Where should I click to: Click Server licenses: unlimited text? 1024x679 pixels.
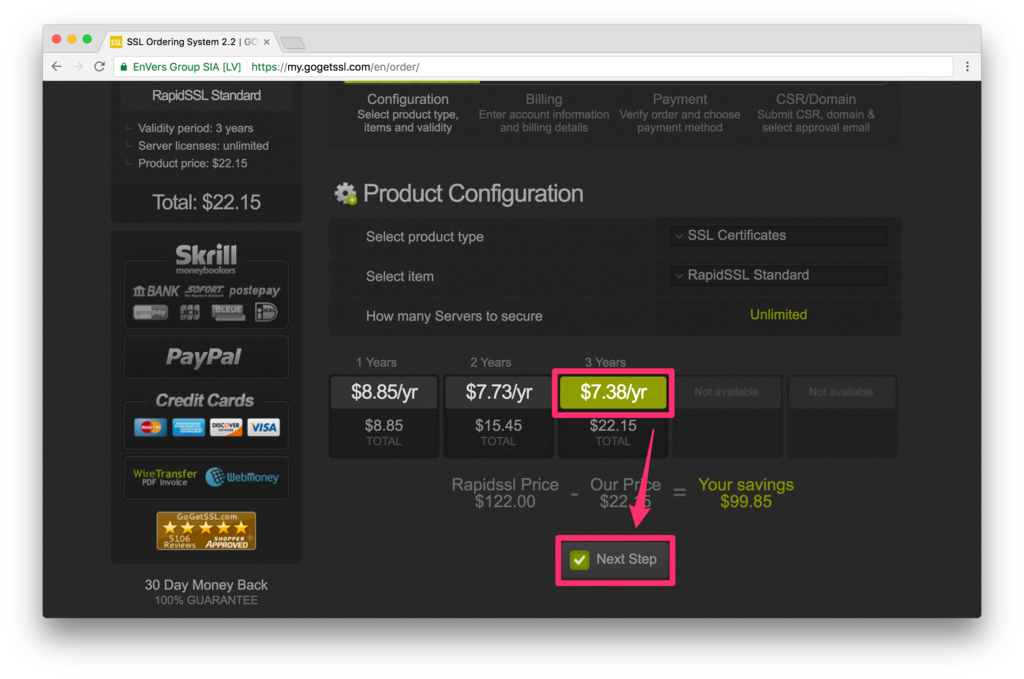point(203,146)
